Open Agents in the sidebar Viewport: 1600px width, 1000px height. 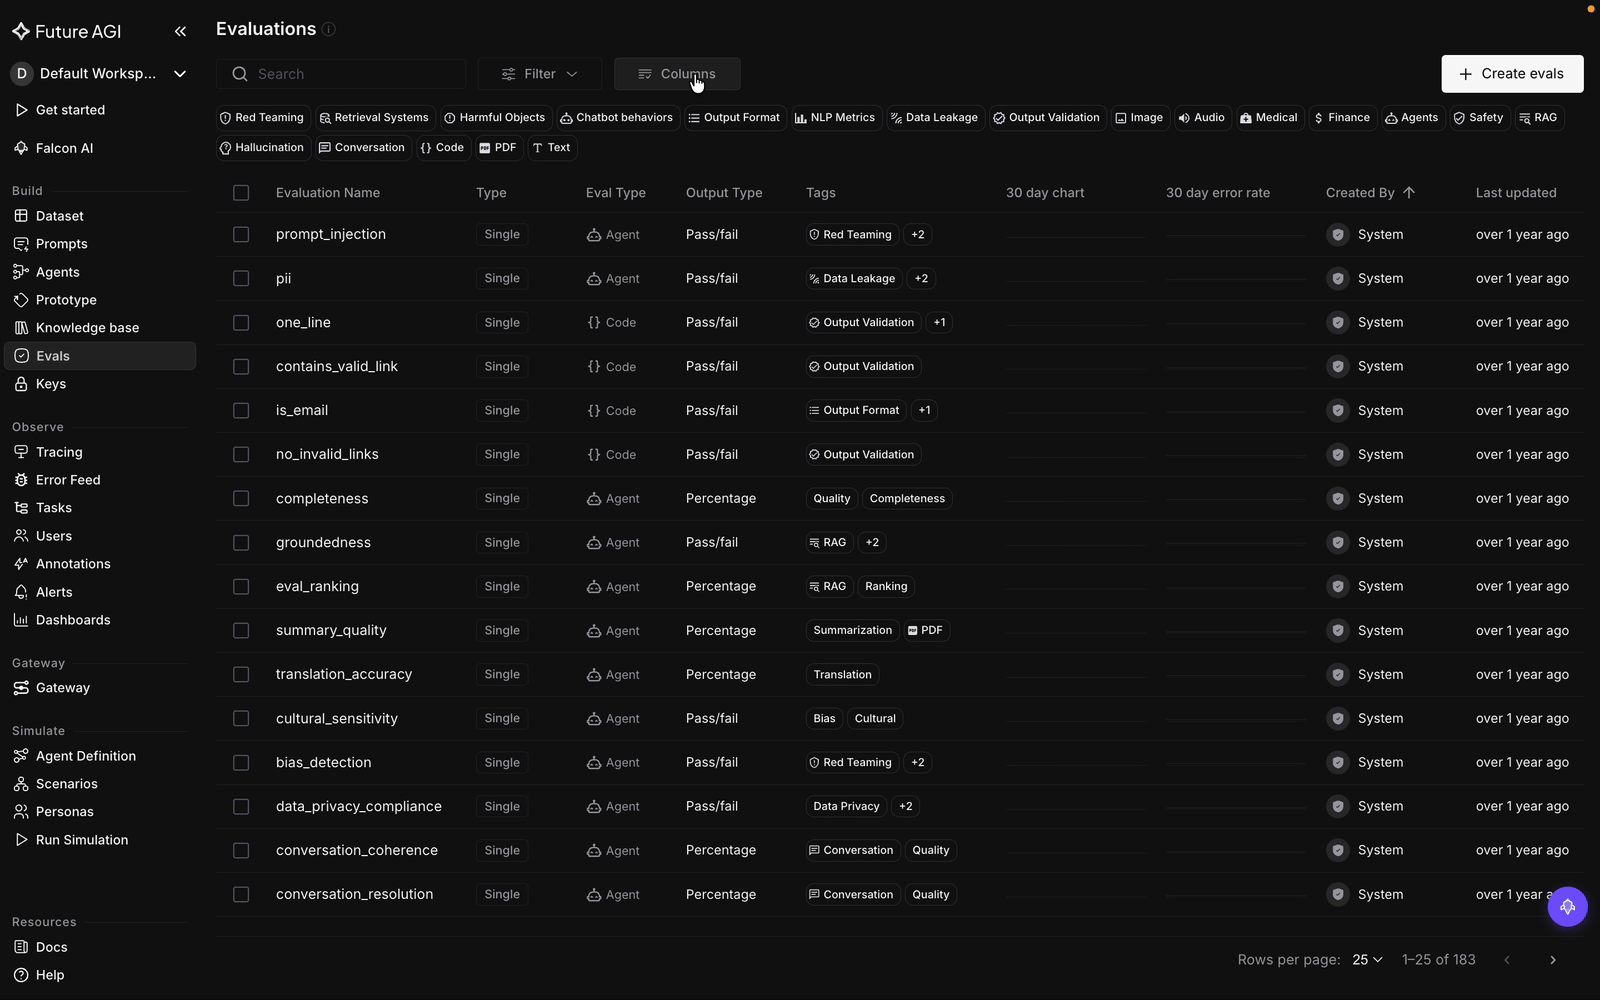click(100, 272)
